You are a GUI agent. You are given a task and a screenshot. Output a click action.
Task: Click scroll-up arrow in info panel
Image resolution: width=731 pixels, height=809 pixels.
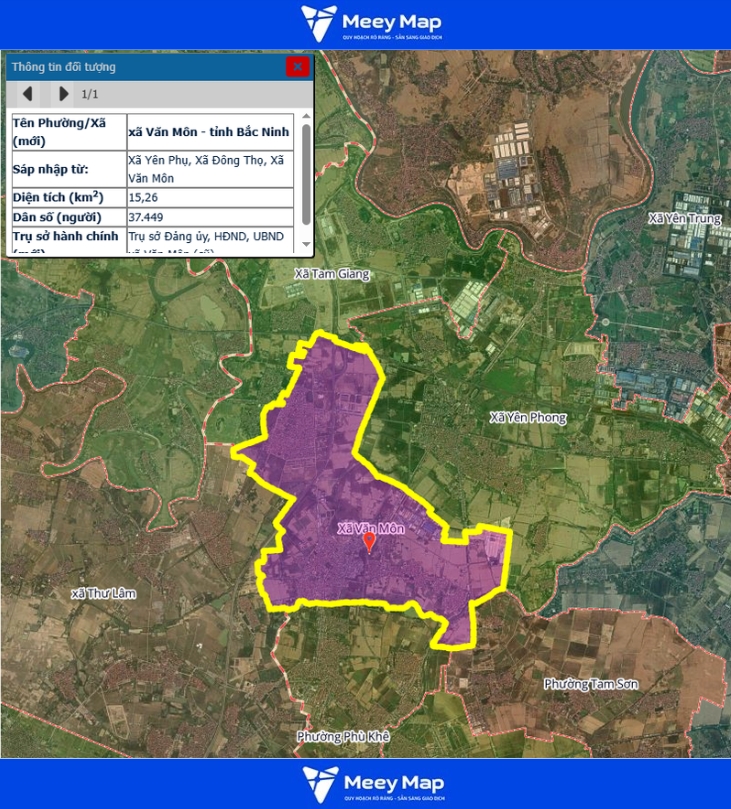(x=305, y=116)
